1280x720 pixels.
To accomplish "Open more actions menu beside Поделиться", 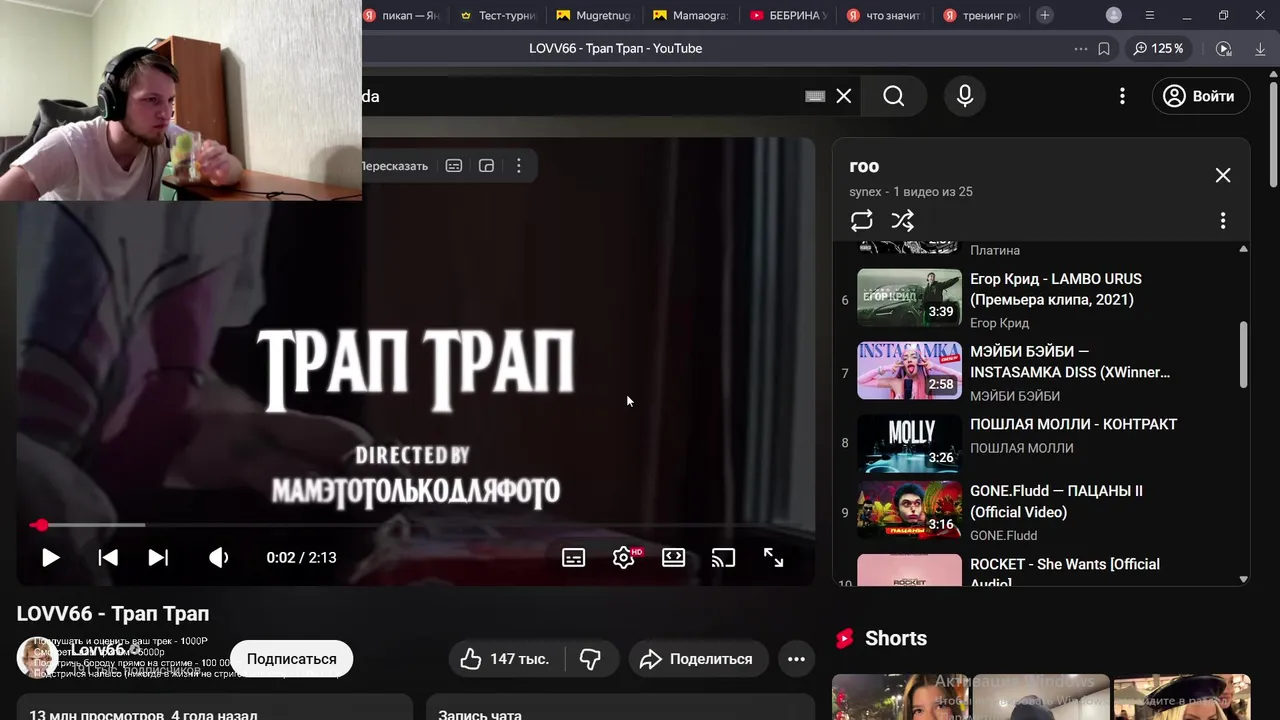I will tap(796, 659).
